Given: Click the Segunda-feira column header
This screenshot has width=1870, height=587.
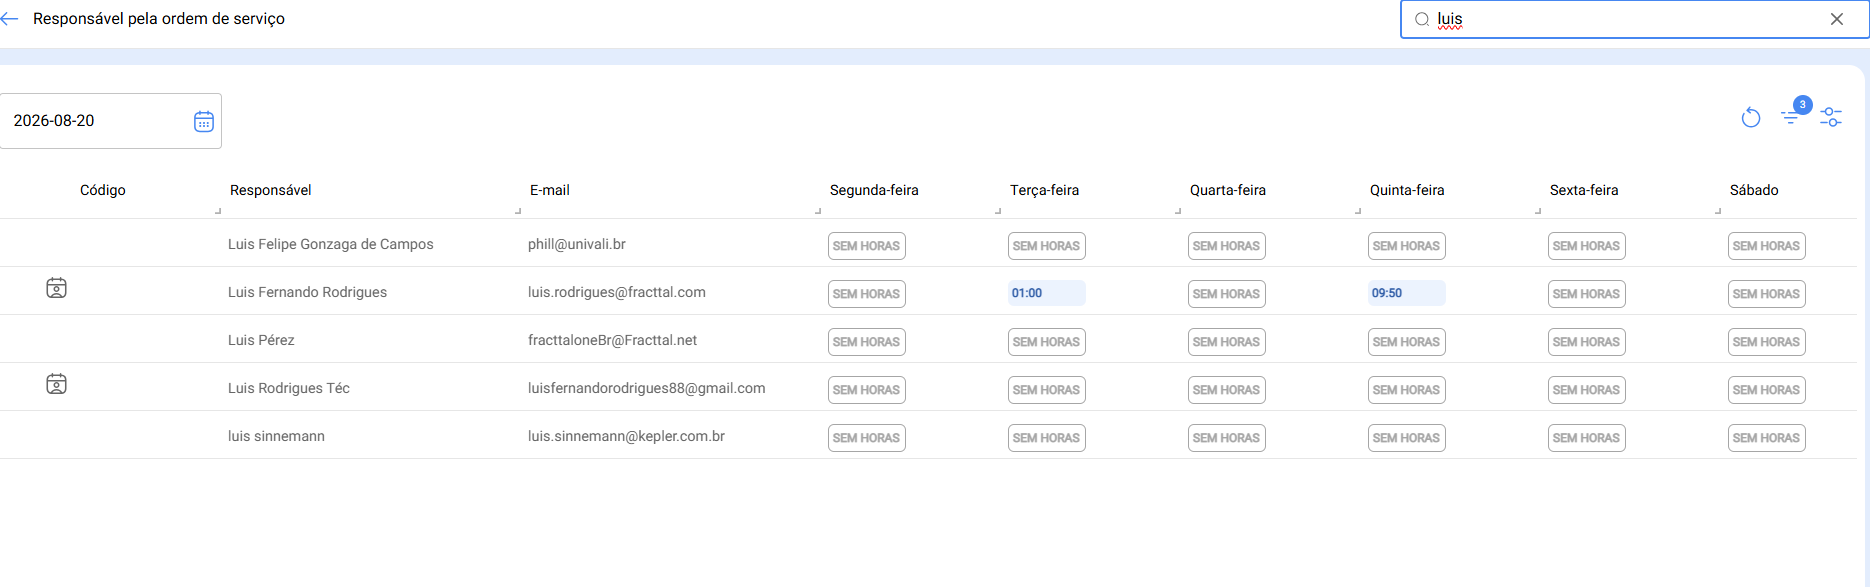Looking at the screenshot, I should tap(874, 190).
